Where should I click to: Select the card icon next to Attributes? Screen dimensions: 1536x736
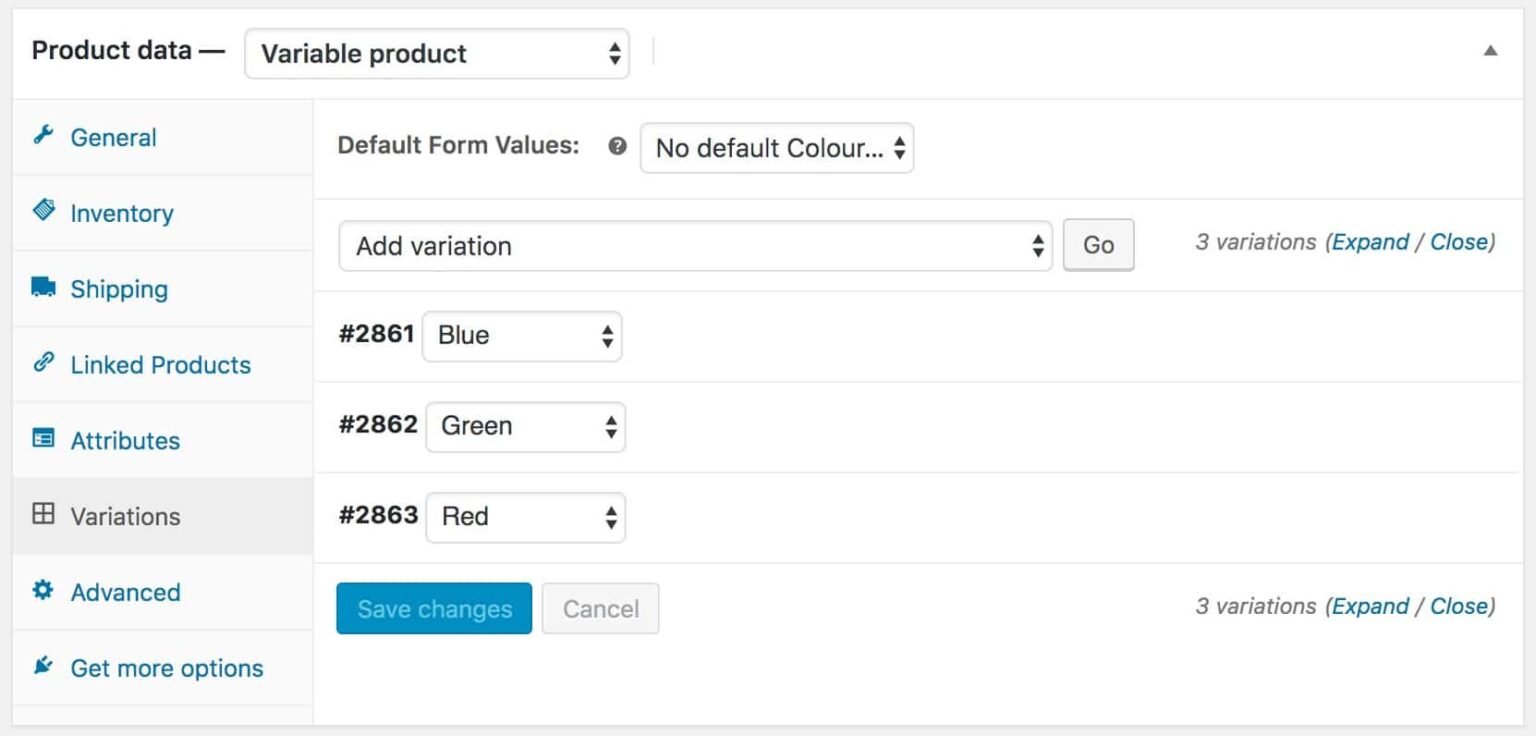coord(41,440)
